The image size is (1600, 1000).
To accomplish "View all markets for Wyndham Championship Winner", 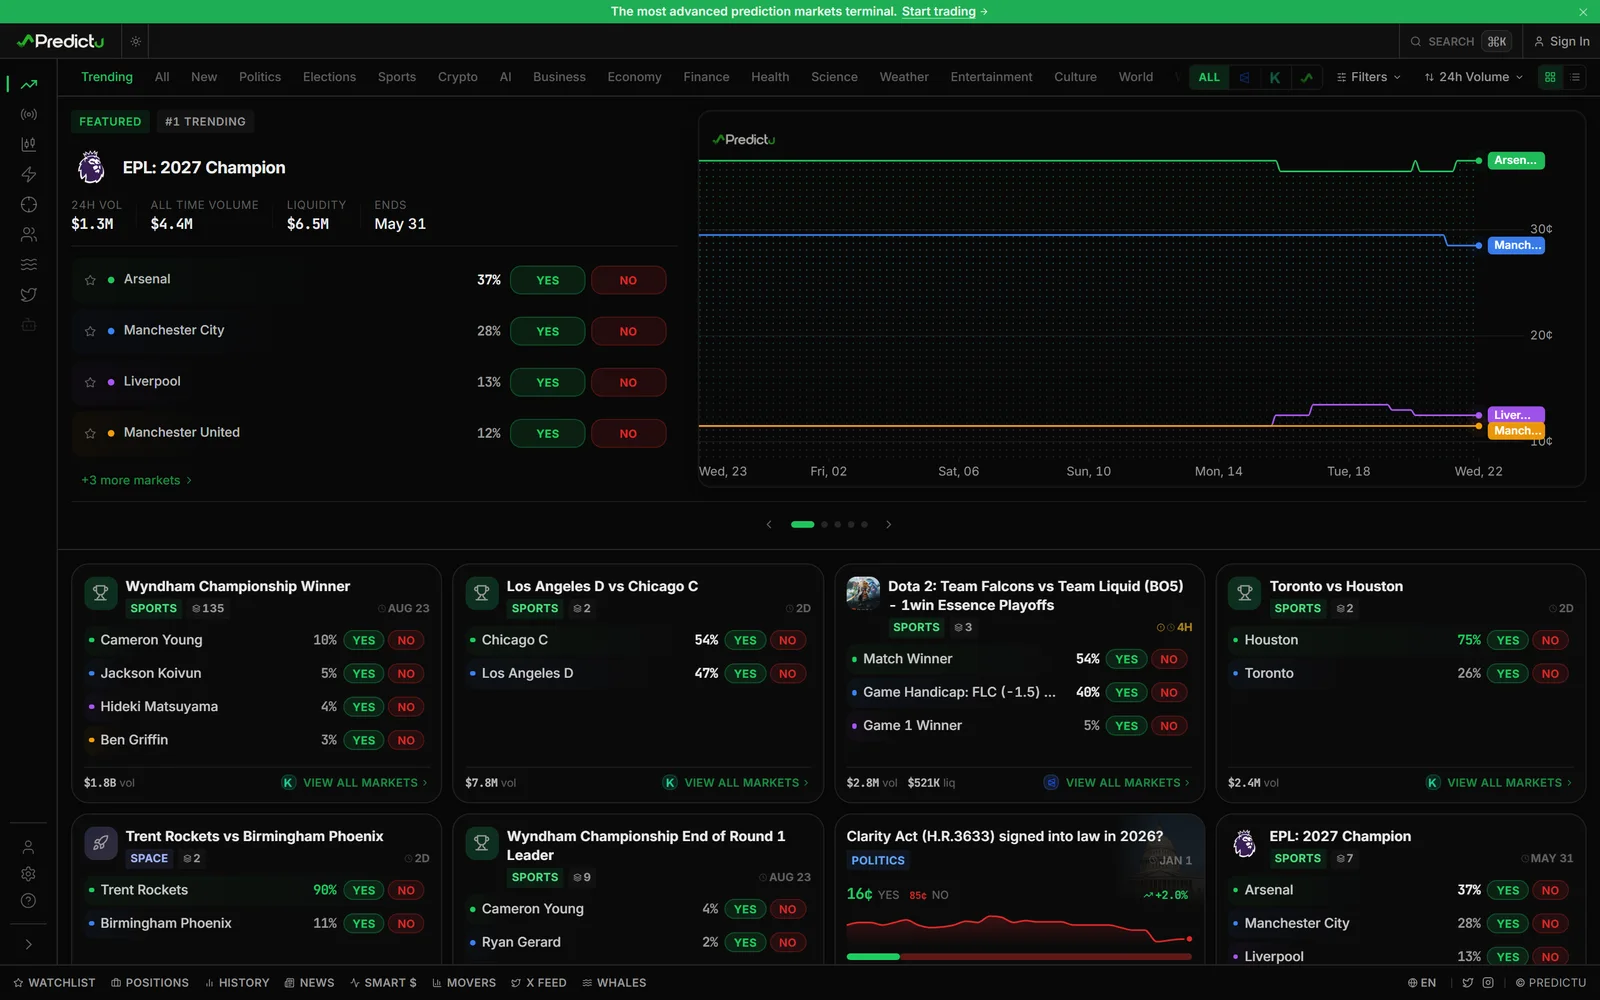I will pyautogui.click(x=365, y=783).
